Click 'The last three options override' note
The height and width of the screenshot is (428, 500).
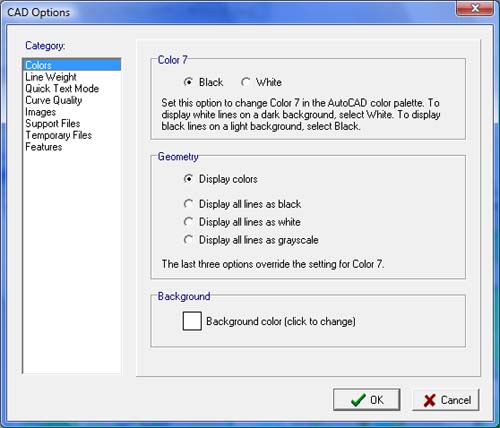(273, 264)
